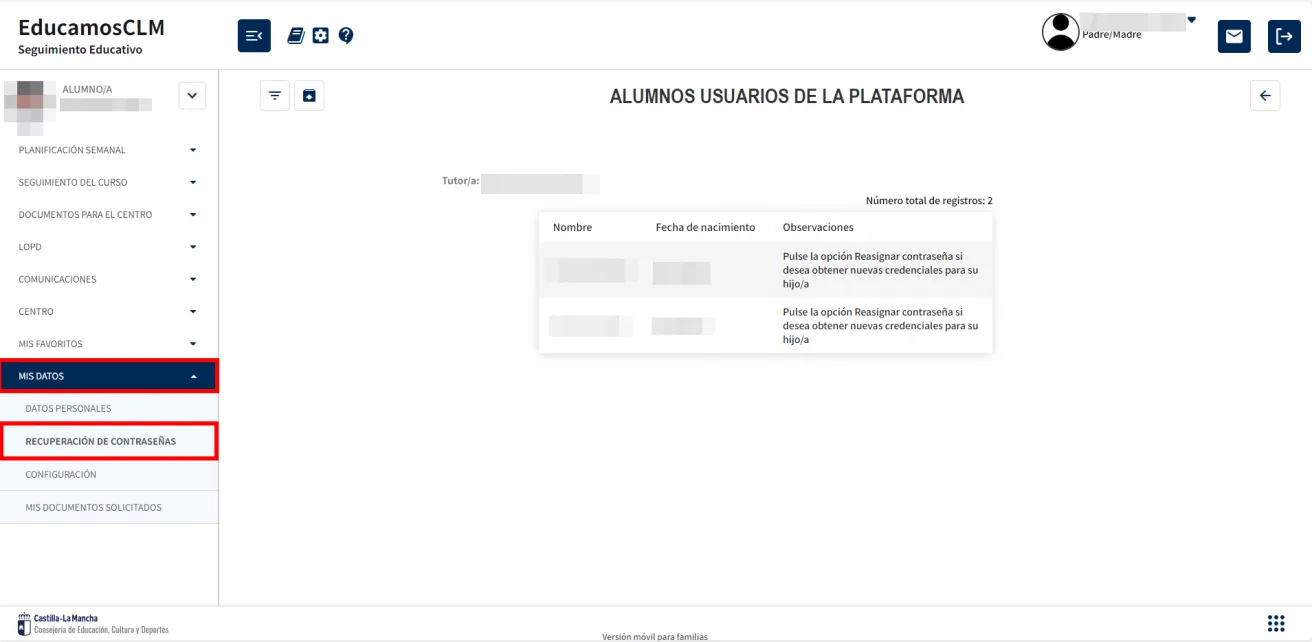Go back using the left arrow icon
This screenshot has height=642, width=1312.
coord(1265,95)
